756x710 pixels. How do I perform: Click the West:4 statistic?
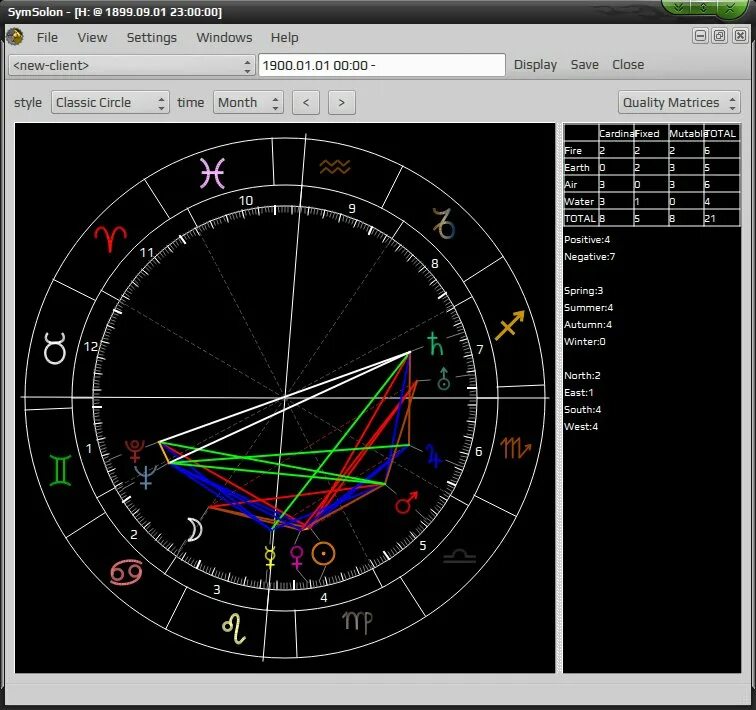pos(580,427)
